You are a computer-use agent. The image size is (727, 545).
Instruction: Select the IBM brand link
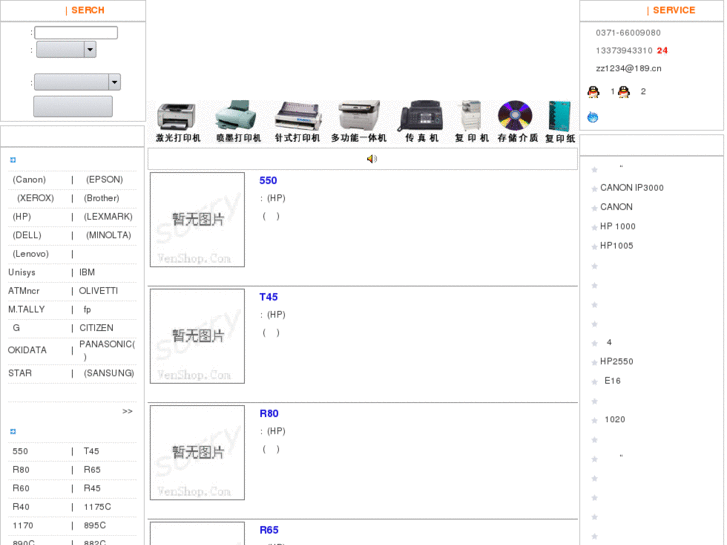click(87, 272)
